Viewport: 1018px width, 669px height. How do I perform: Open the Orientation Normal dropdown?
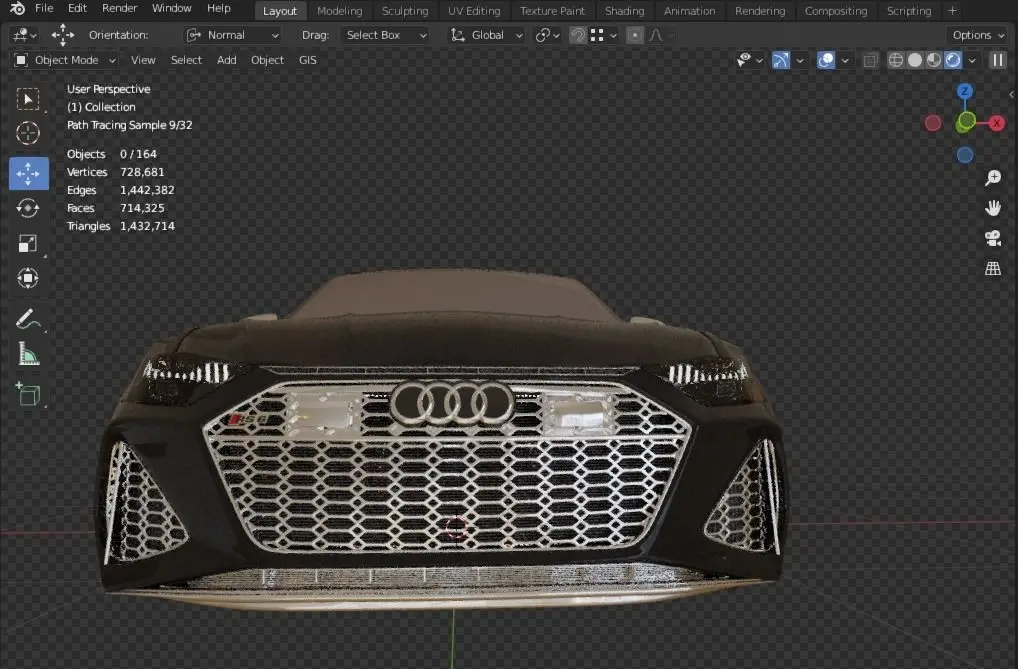click(x=233, y=35)
